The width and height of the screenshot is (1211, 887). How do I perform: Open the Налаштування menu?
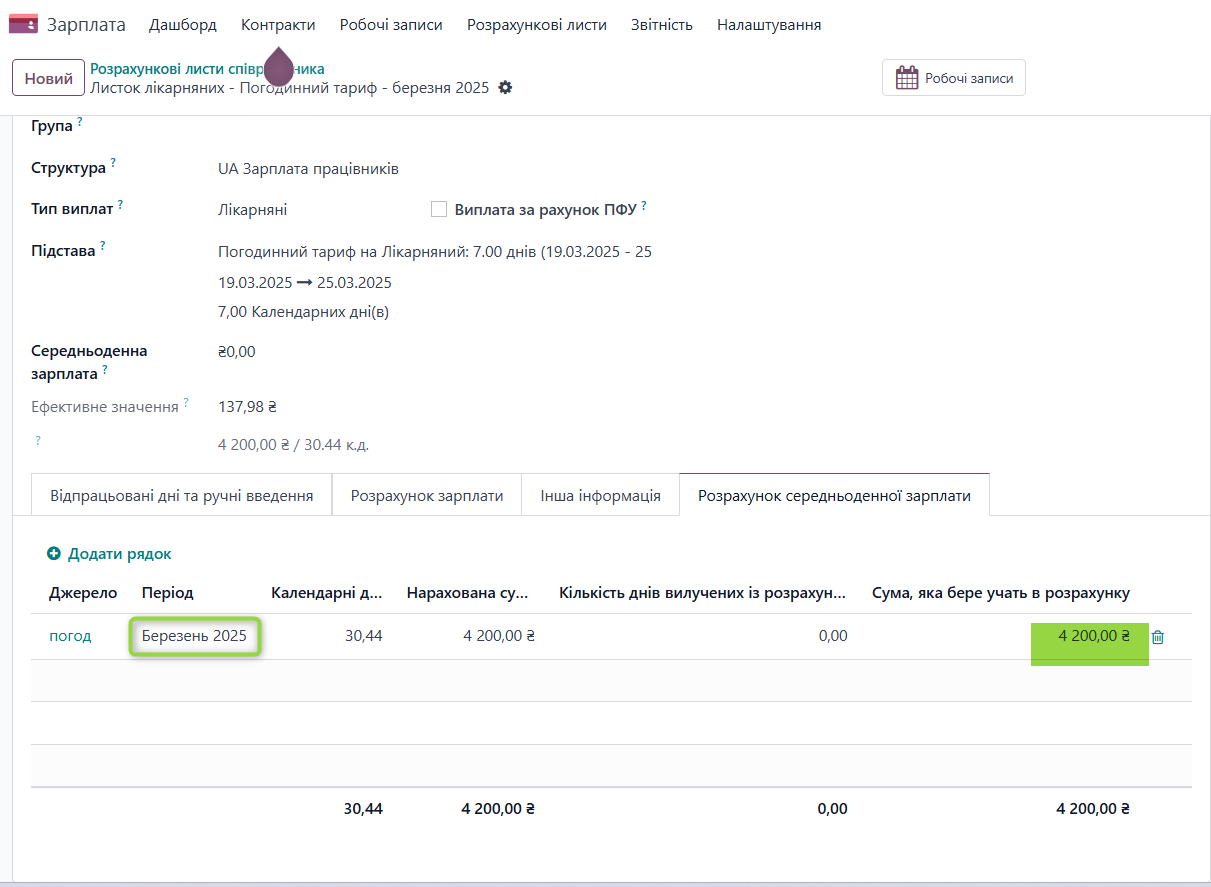coord(768,25)
